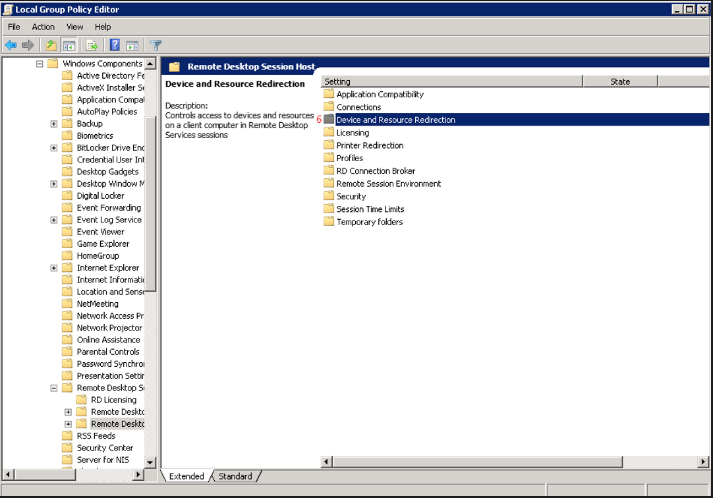Sort list by the Setting column header

[x=452, y=81]
